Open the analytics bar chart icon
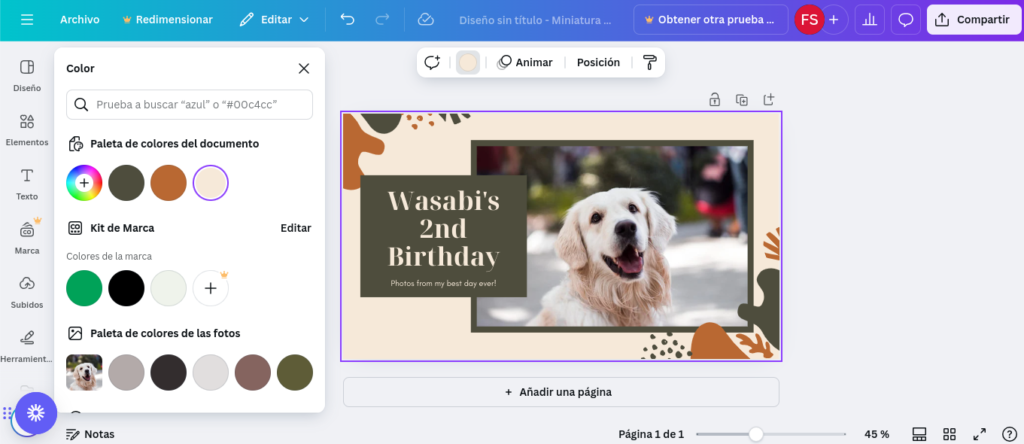 click(869, 20)
